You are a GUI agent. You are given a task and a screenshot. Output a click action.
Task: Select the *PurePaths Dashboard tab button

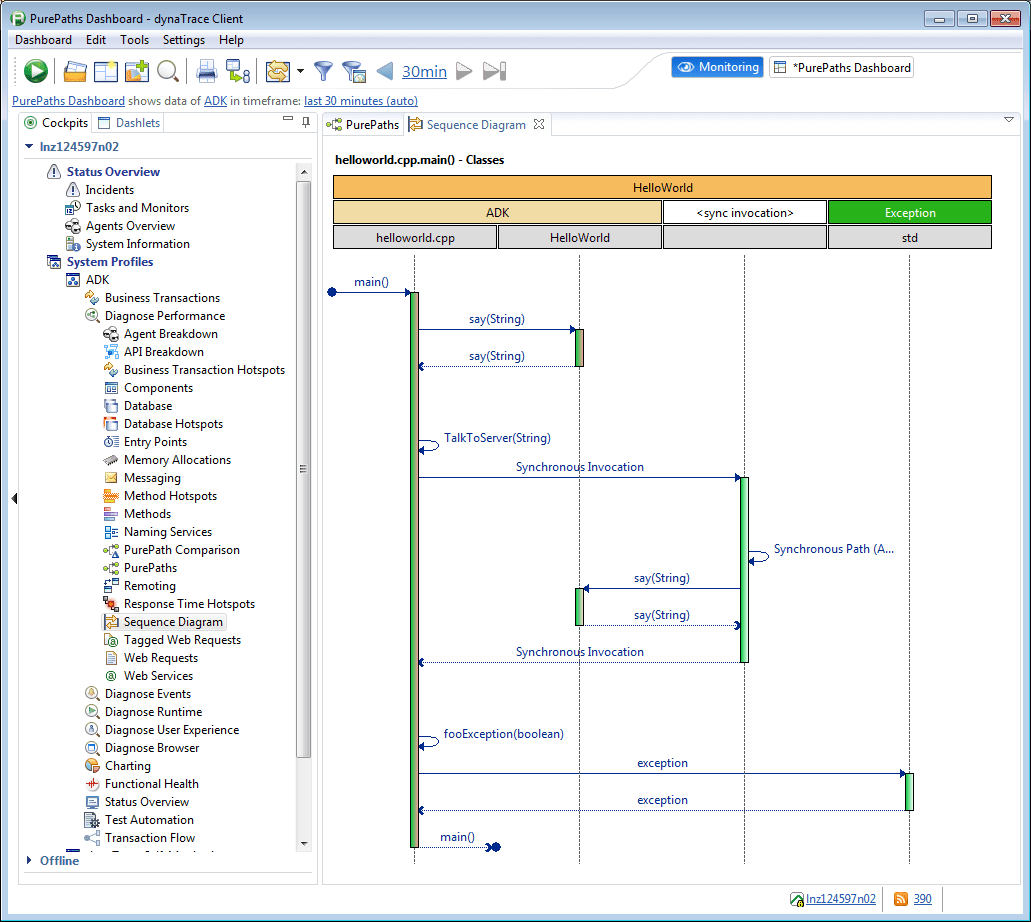842,67
